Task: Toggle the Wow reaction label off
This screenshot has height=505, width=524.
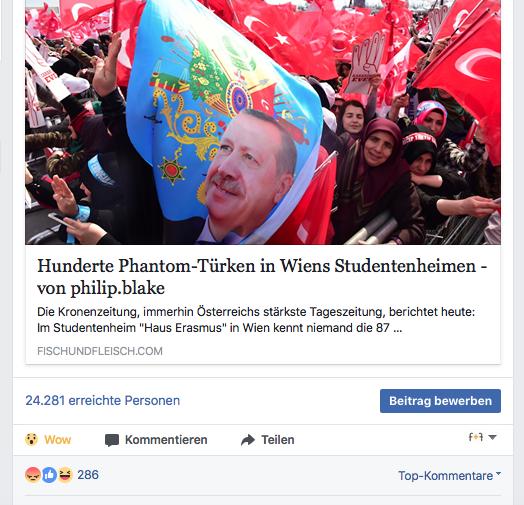Action: tap(57, 440)
